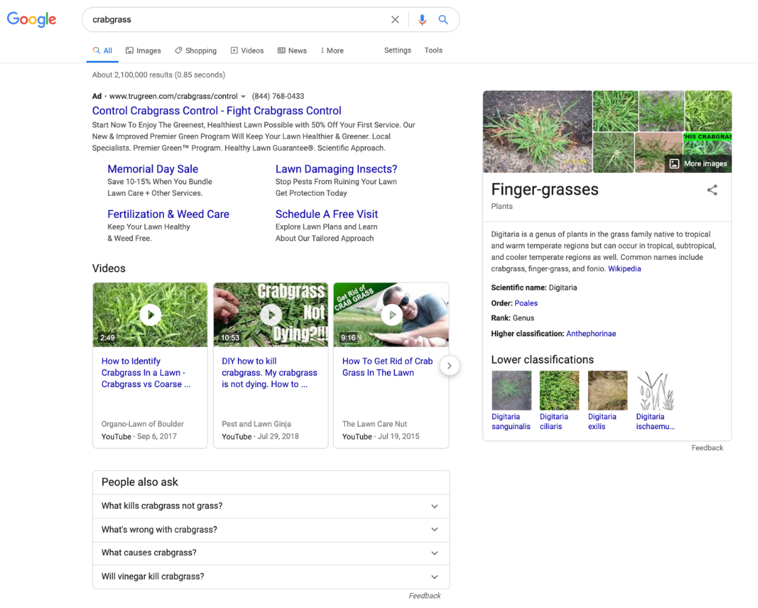Open the Anthephorinae classification link
The width and height of the screenshot is (758, 608).
click(x=591, y=333)
